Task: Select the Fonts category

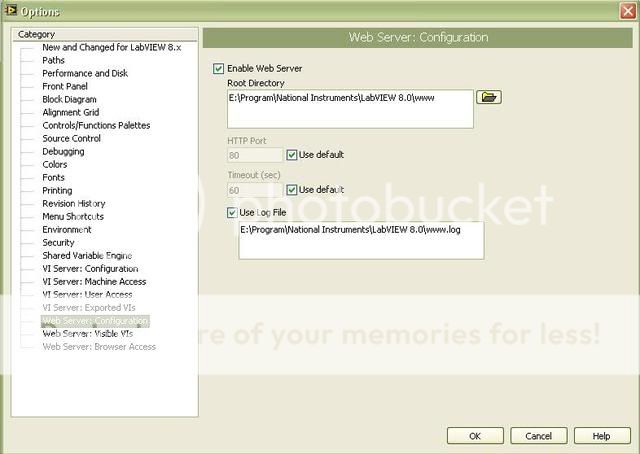Action: click(x=53, y=178)
